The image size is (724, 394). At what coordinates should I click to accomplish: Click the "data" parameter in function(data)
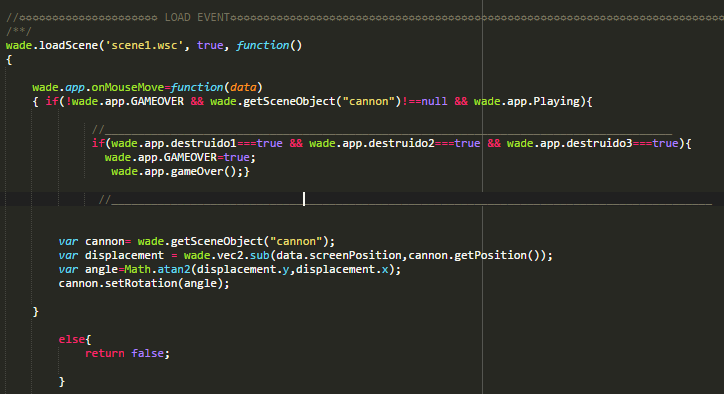point(243,87)
